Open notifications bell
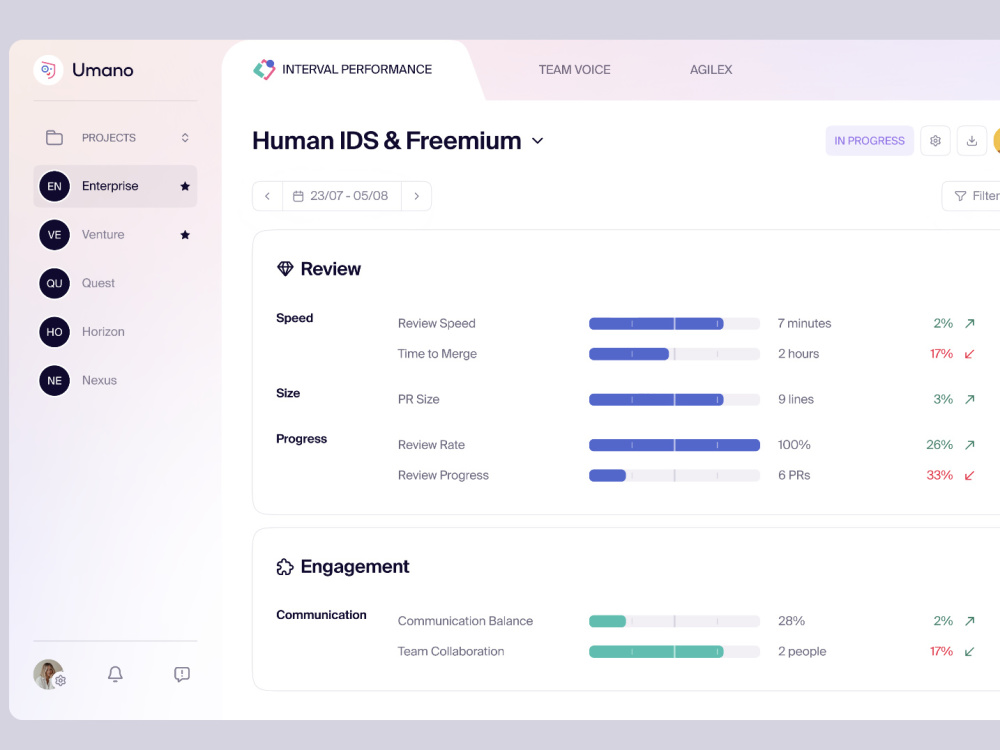Screen dimensions: 1000x750 click(115, 674)
